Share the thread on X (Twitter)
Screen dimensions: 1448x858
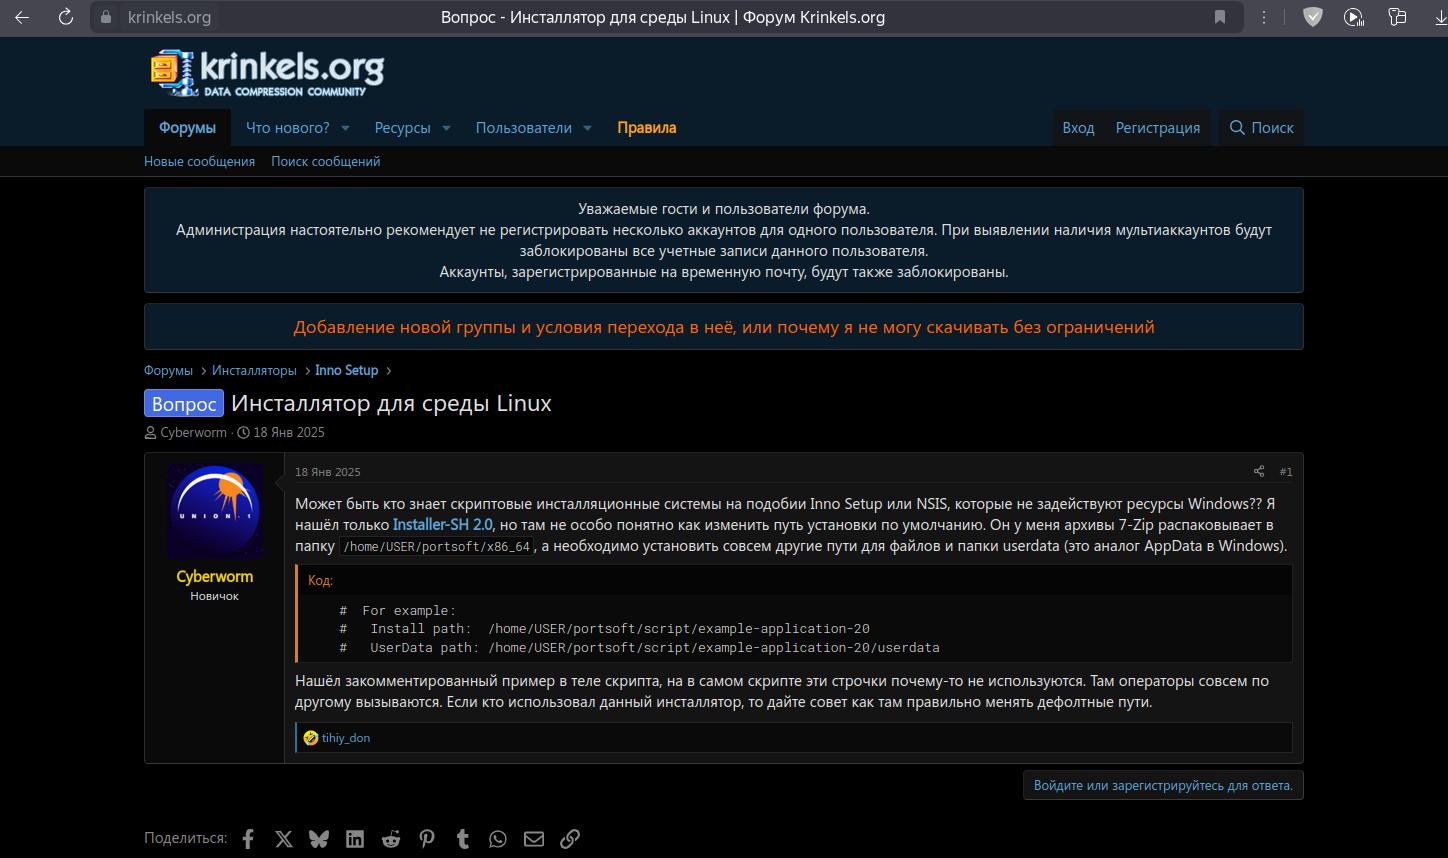(x=284, y=839)
